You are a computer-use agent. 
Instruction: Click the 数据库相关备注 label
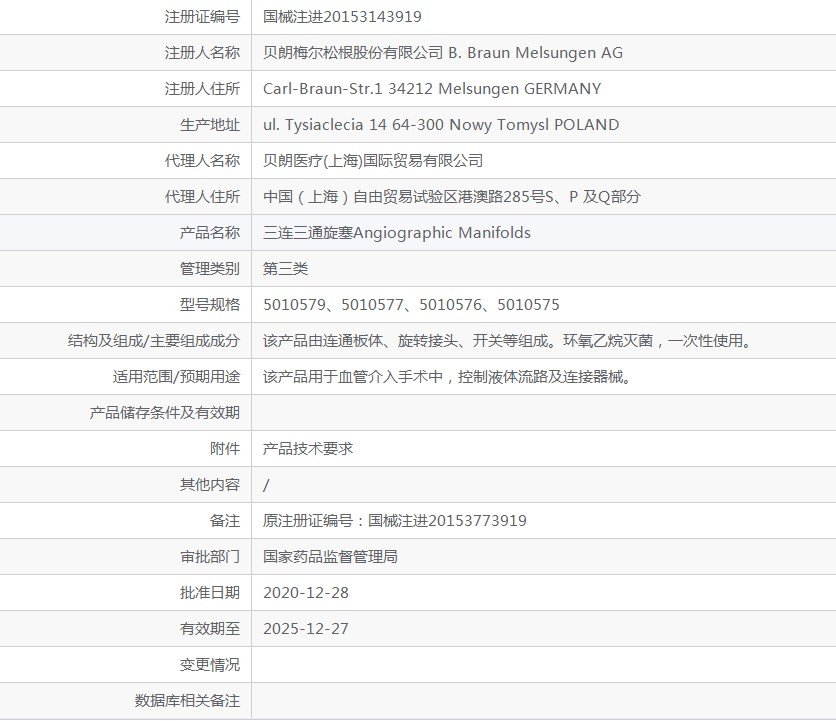pyautogui.click(x=187, y=700)
